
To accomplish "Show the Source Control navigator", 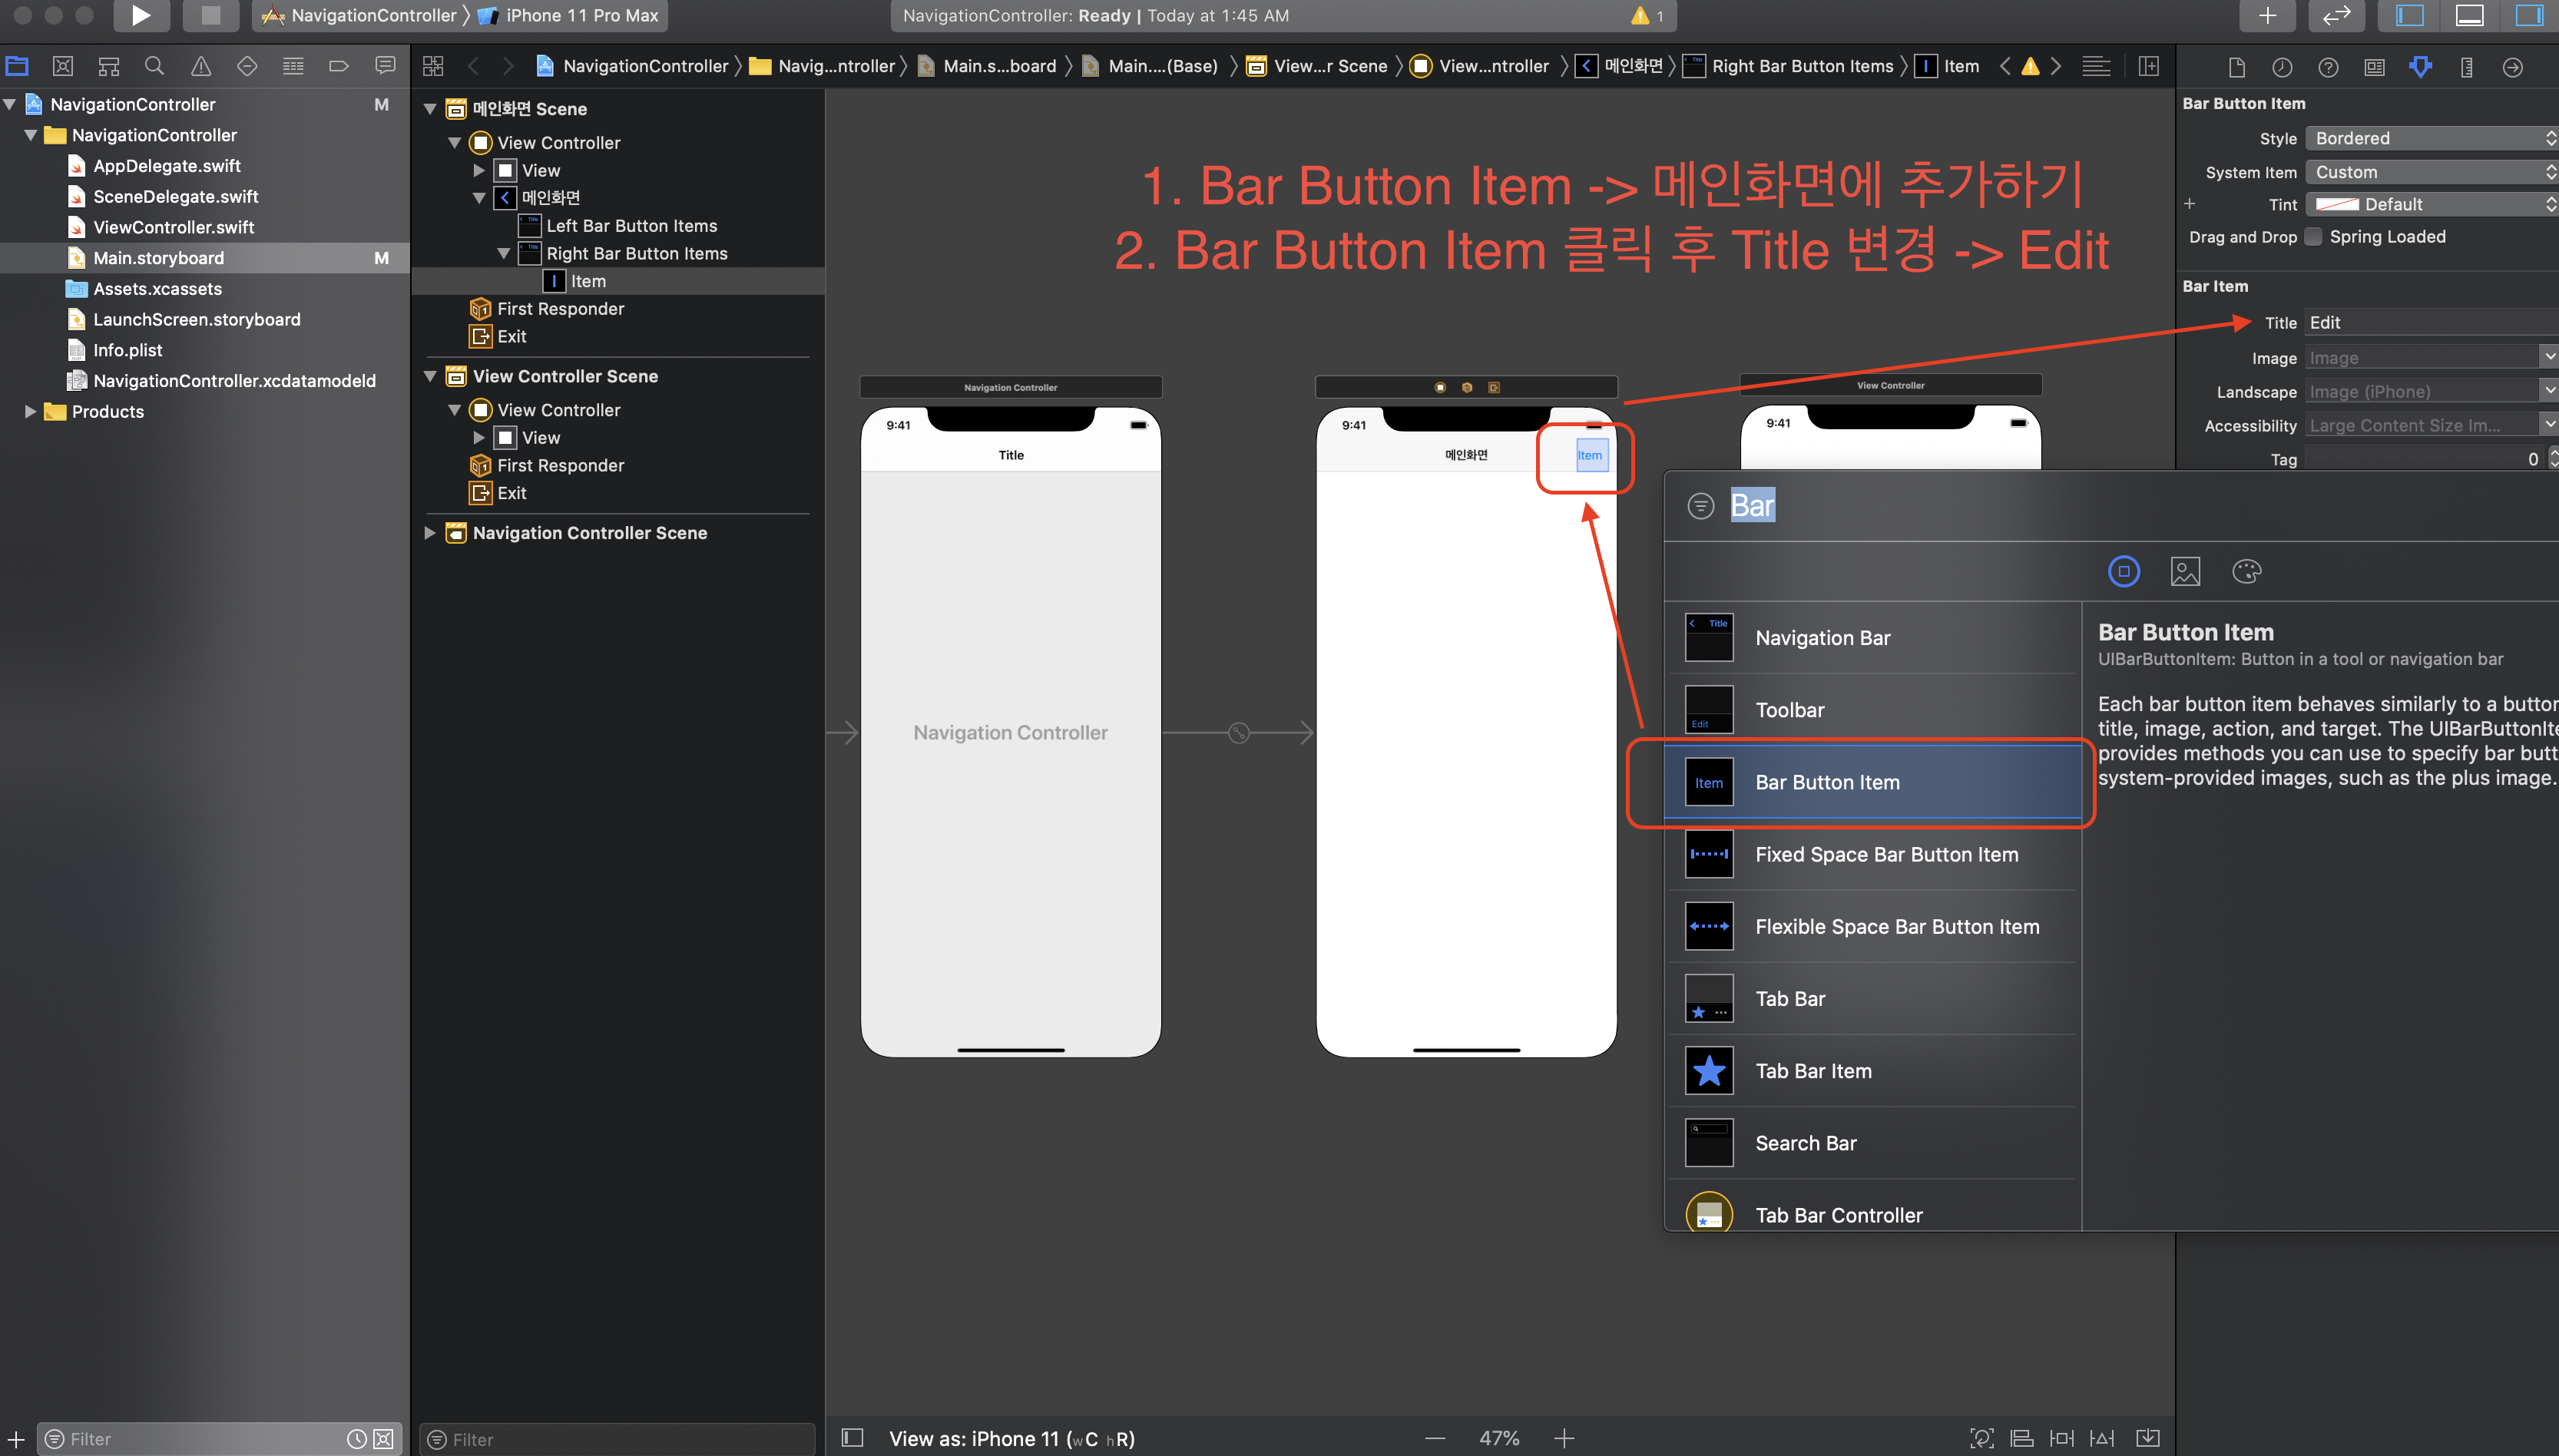I will click(63, 66).
